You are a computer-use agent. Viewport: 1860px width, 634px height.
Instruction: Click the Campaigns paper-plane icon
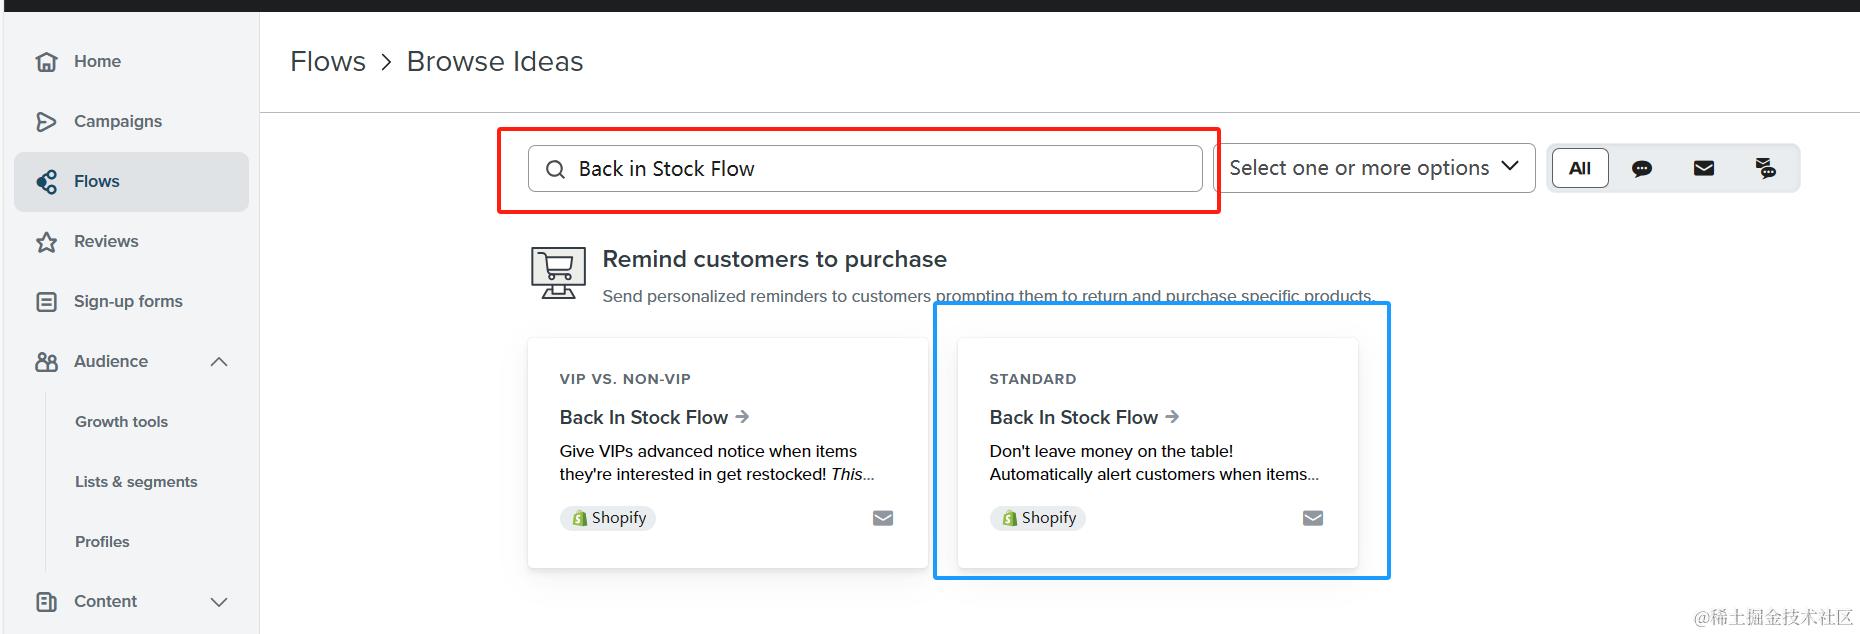[x=46, y=122]
